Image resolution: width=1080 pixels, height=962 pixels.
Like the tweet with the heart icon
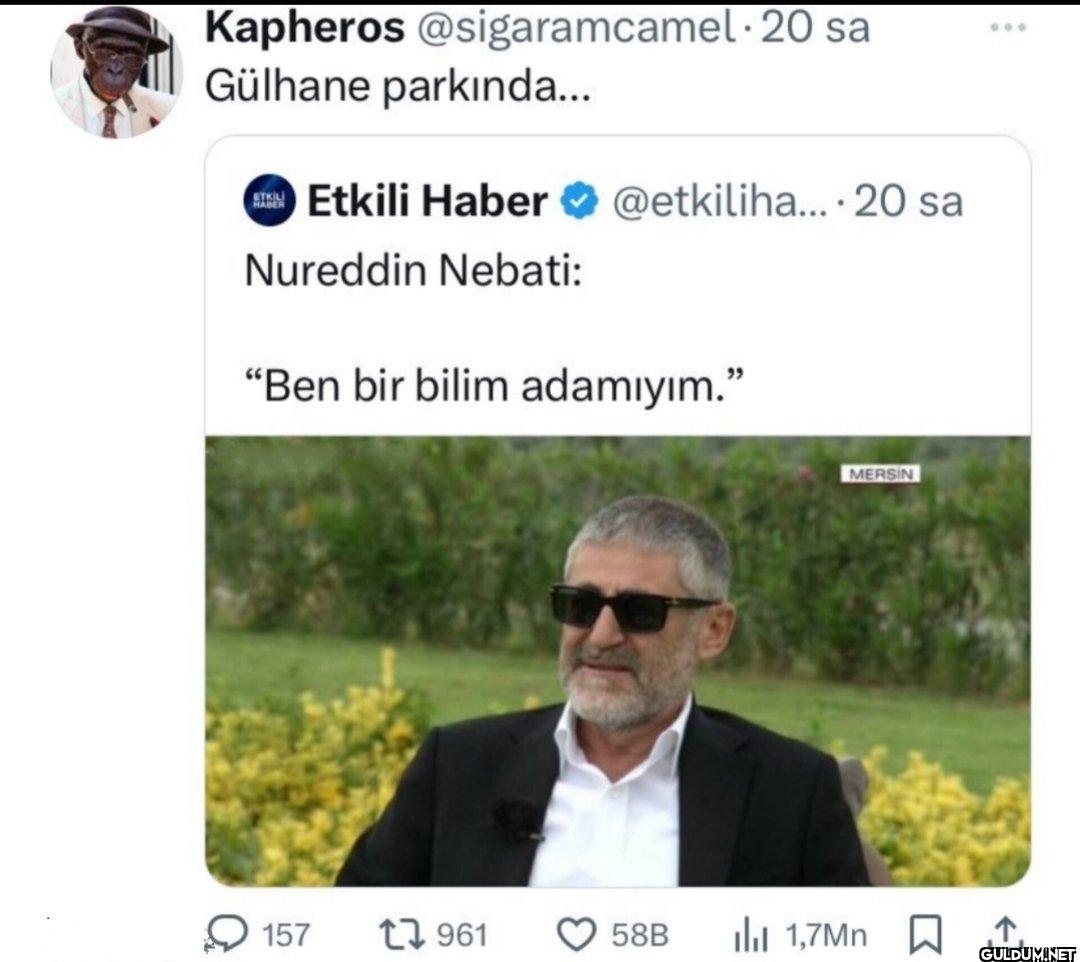577,935
